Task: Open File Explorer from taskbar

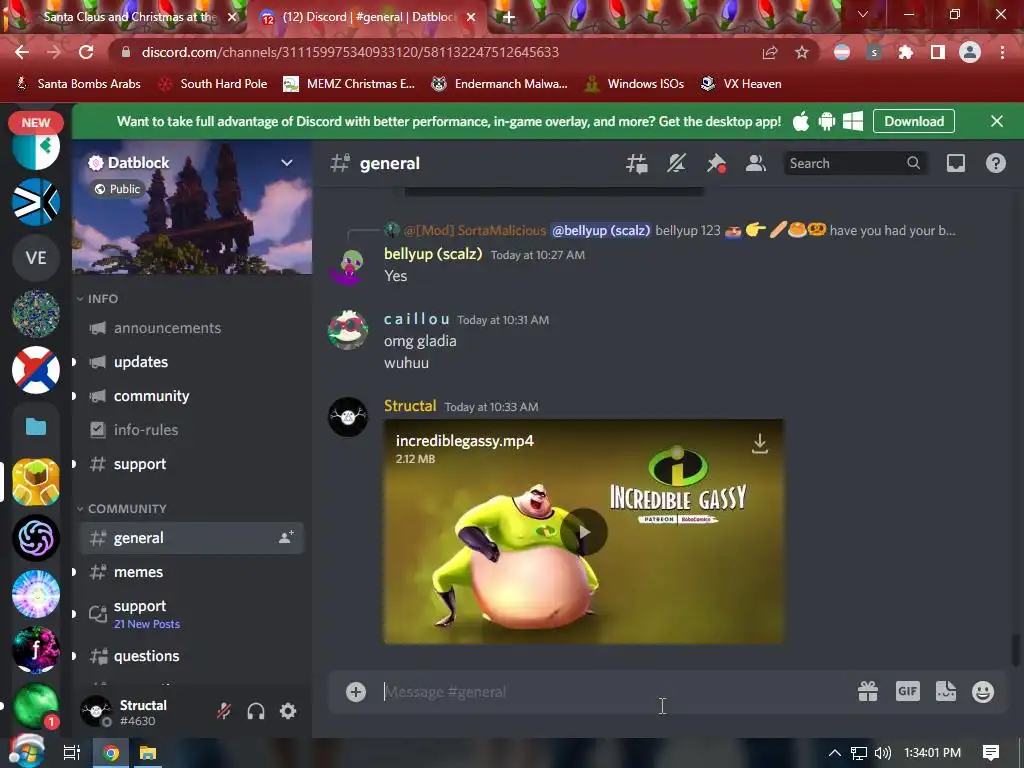Action: (148, 753)
